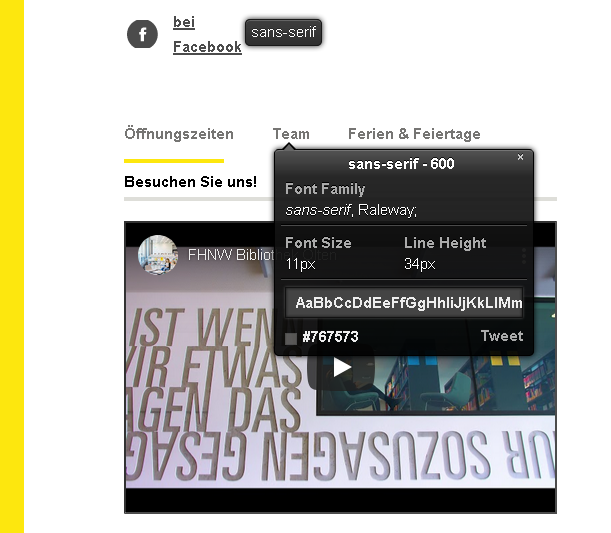Click the "sans-serif - 600" popup title
This screenshot has width=611, height=533.
tap(401, 164)
